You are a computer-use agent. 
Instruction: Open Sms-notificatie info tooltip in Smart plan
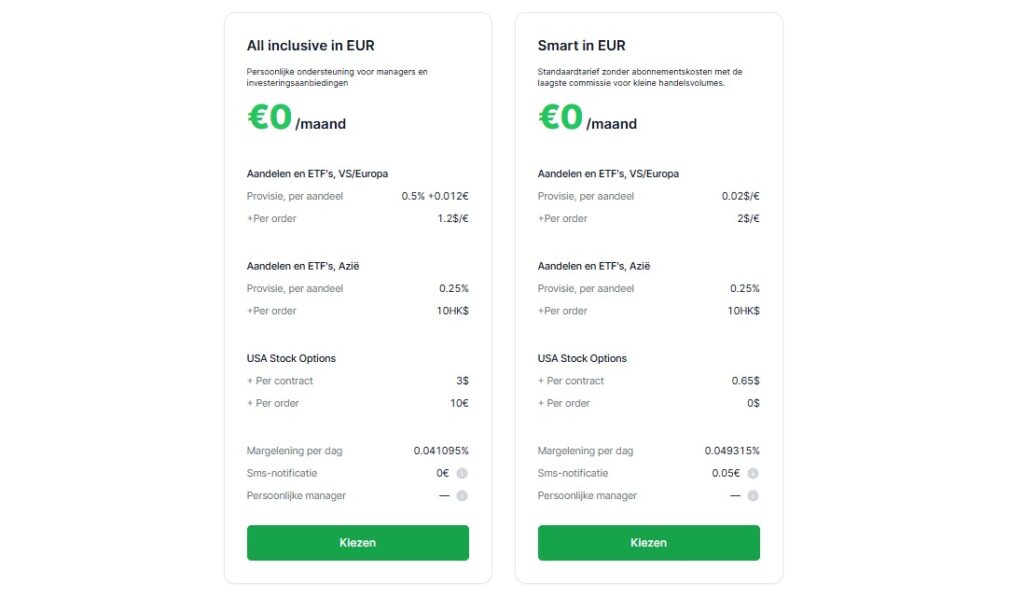[x=753, y=473]
